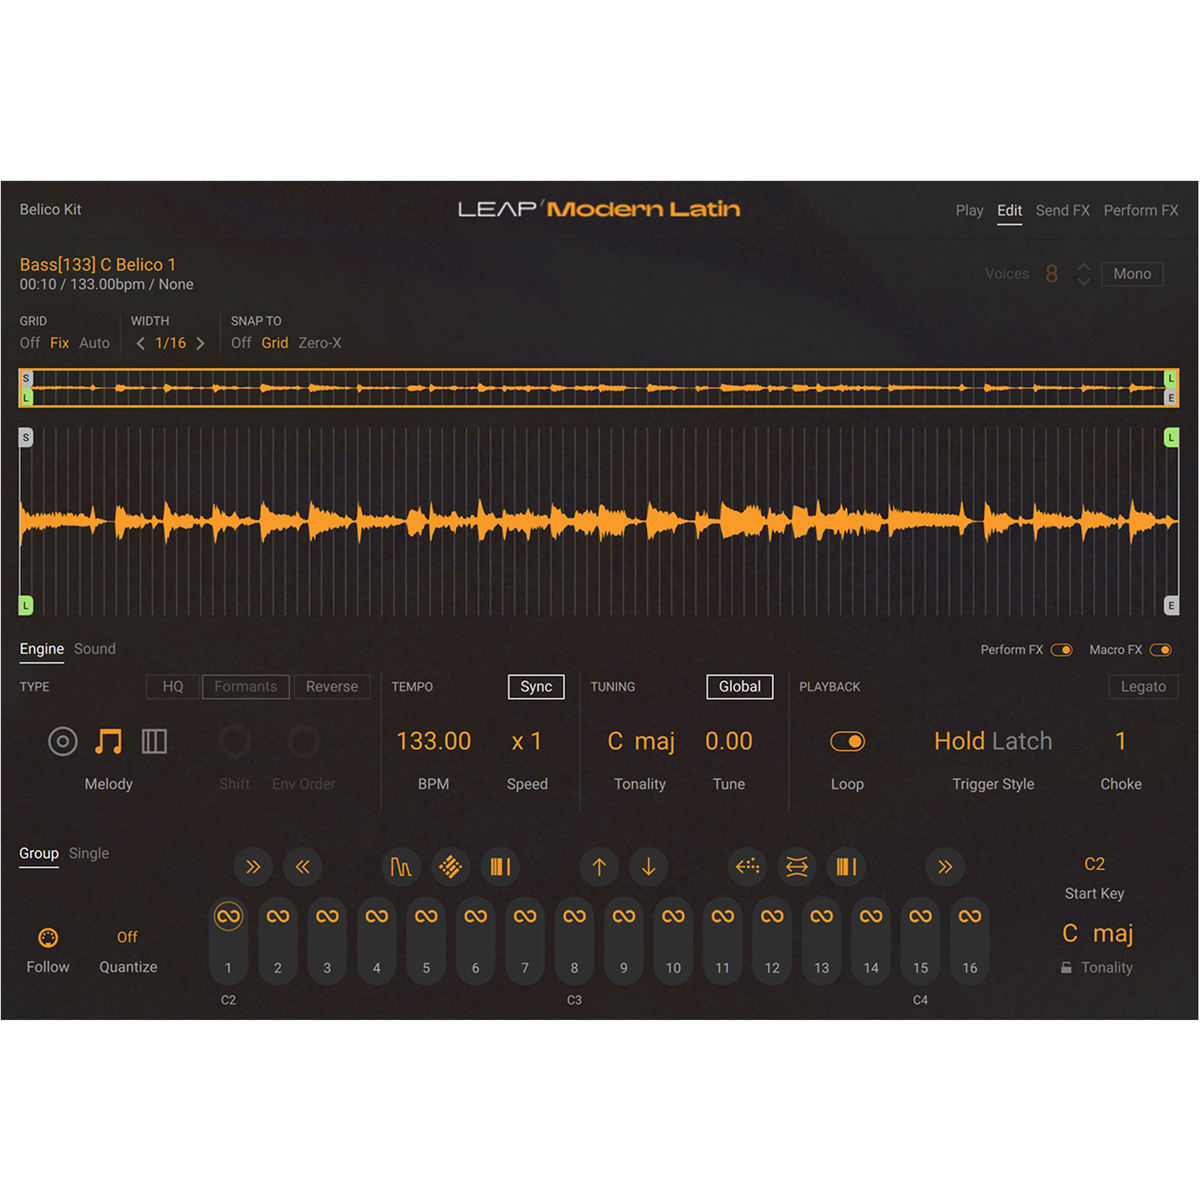
Task: Open the Hold Latch trigger style selector
Action: [x=992, y=742]
